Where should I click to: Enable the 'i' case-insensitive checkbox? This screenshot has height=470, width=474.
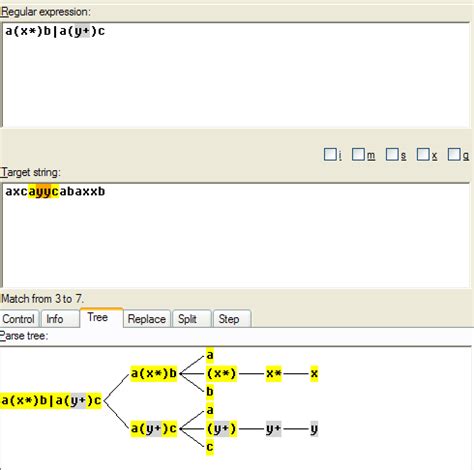click(x=330, y=154)
